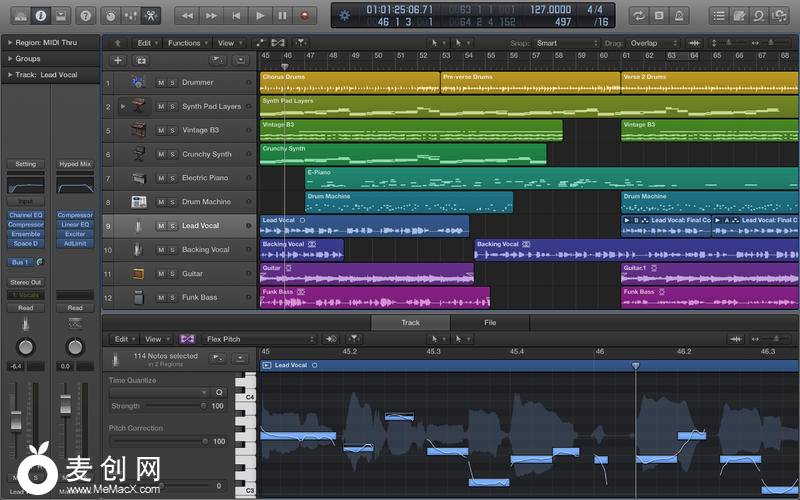
Task: Switch to the File tab in editor
Action: click(x=490, y=323)
